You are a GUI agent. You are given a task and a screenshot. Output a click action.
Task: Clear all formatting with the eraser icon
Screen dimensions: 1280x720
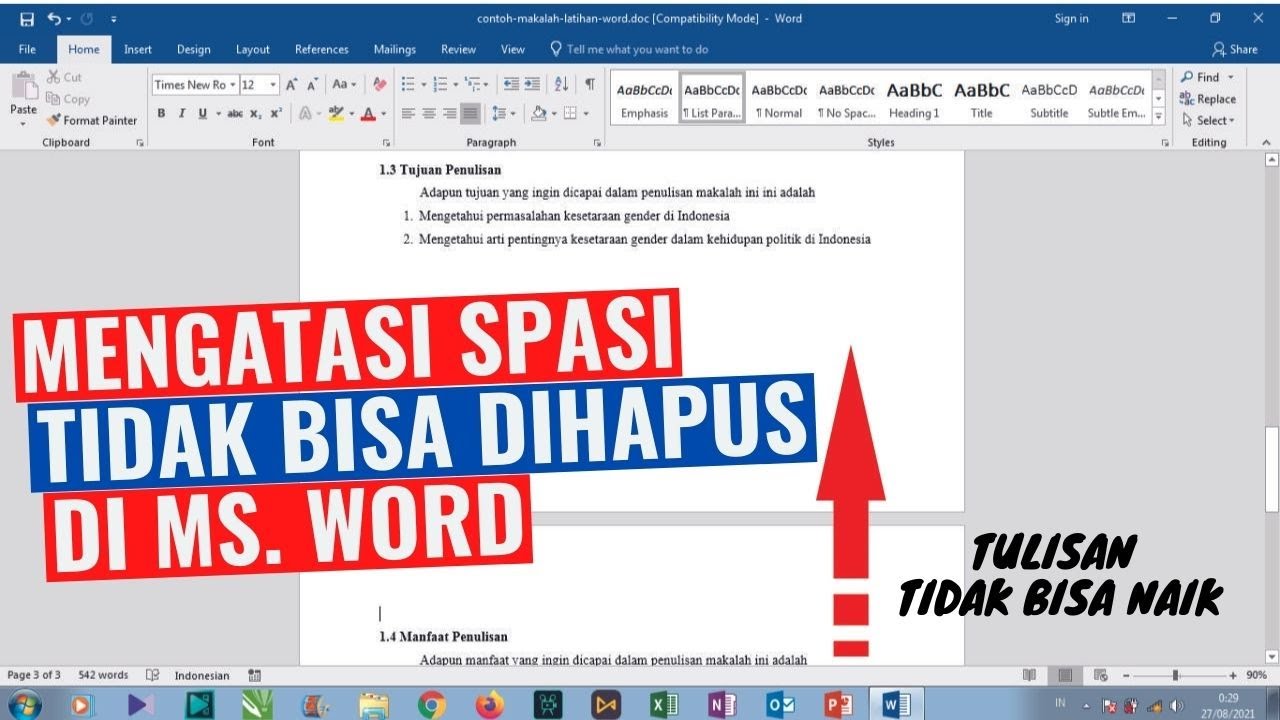point(379,85)
